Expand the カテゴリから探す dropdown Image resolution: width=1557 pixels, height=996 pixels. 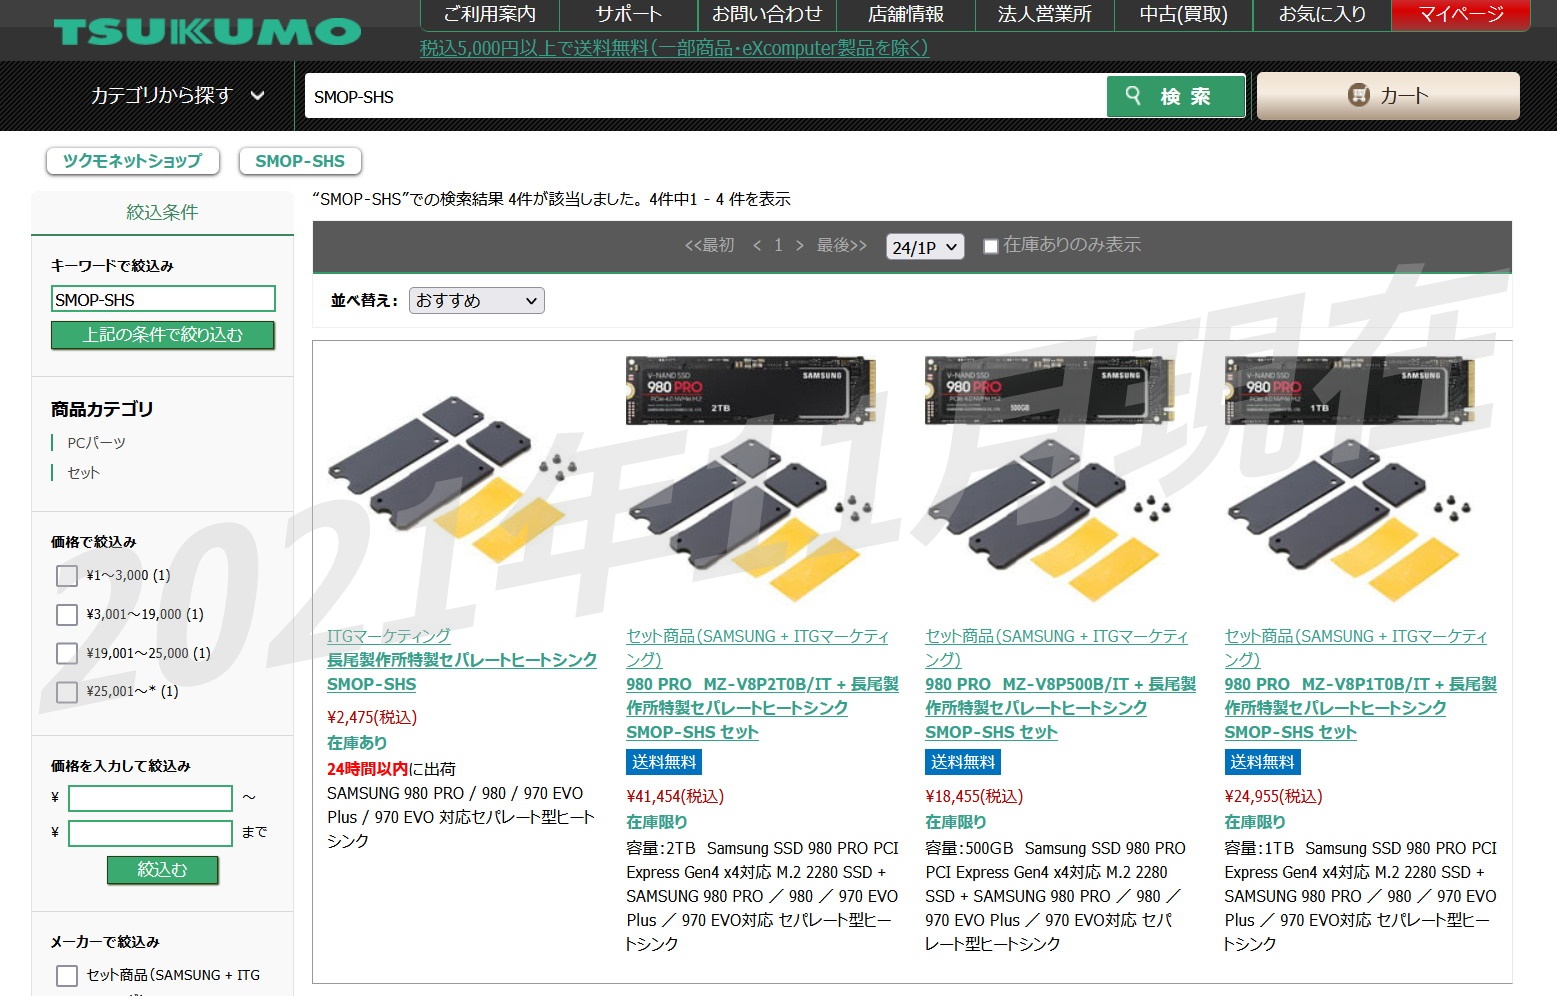177,96
